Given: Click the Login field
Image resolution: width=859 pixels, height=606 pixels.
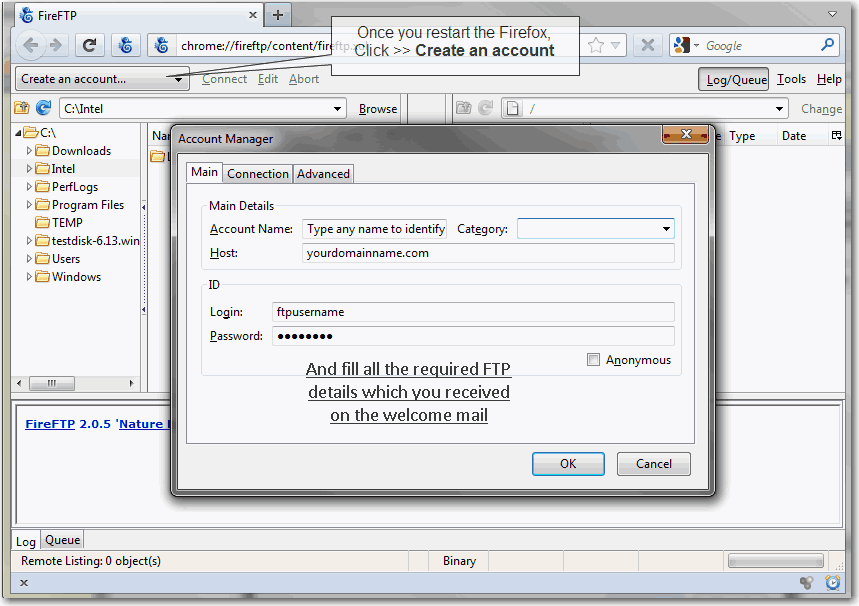Looking at the screenshot, I should click(473, 312).
